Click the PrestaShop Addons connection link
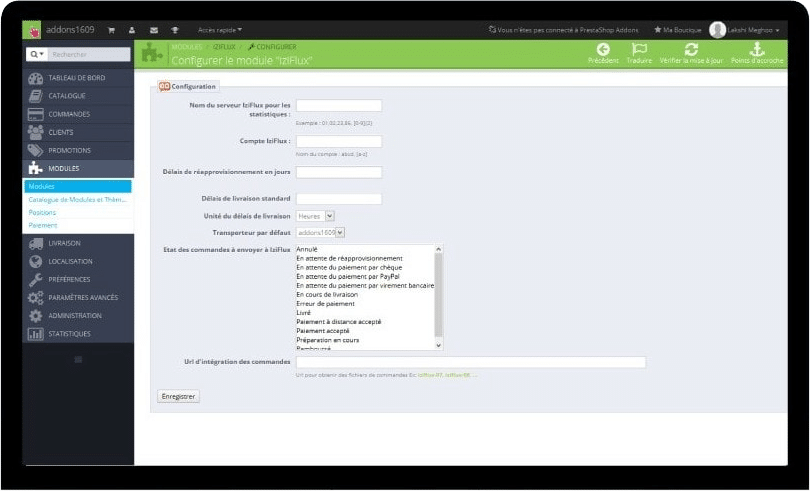 564,30
